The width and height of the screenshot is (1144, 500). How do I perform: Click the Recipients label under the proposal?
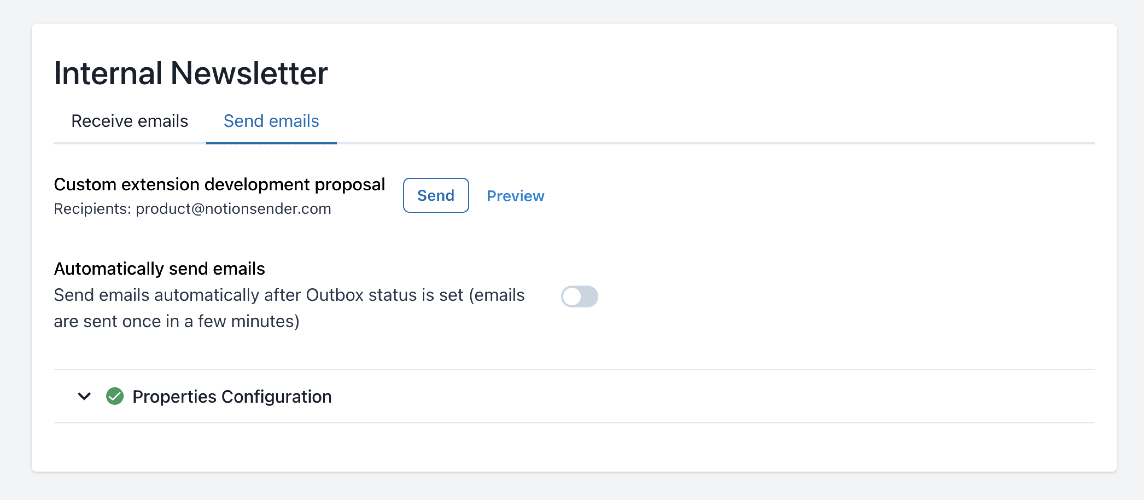coord(93,209)
